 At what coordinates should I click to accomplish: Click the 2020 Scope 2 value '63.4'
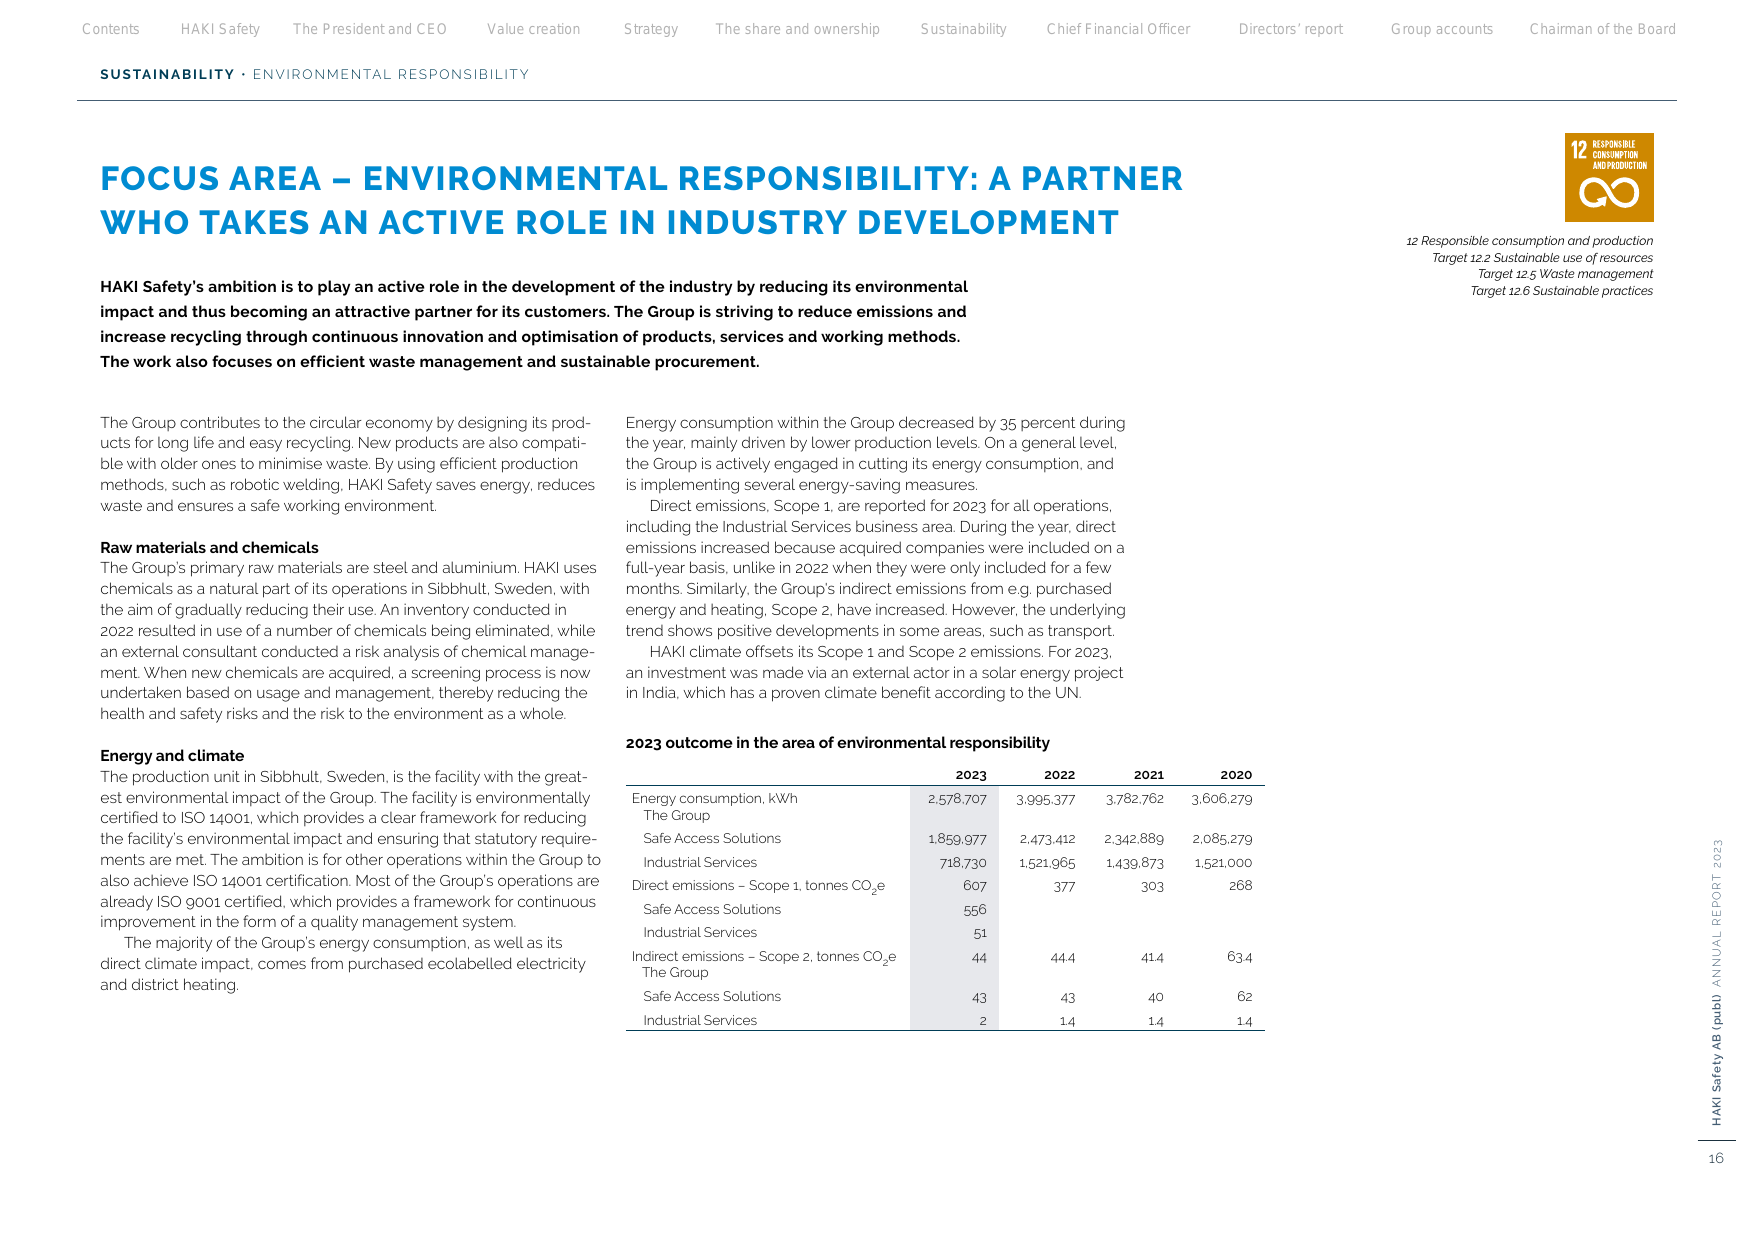[x=1240, y=957]
